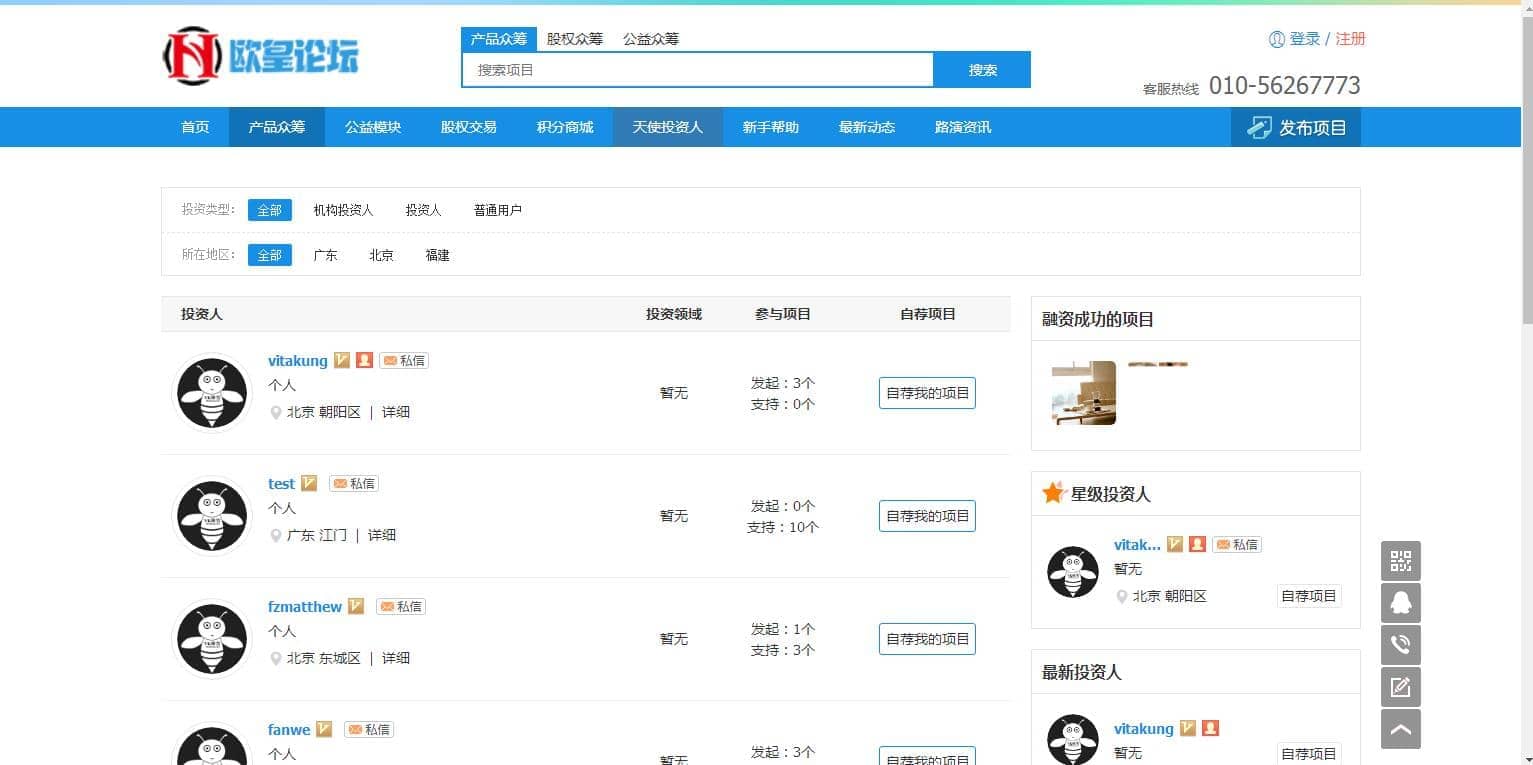Viewport: 1533px width, 765px height.
Task: Switch to 股权众筹 search tab
Action: pos(575,39)
